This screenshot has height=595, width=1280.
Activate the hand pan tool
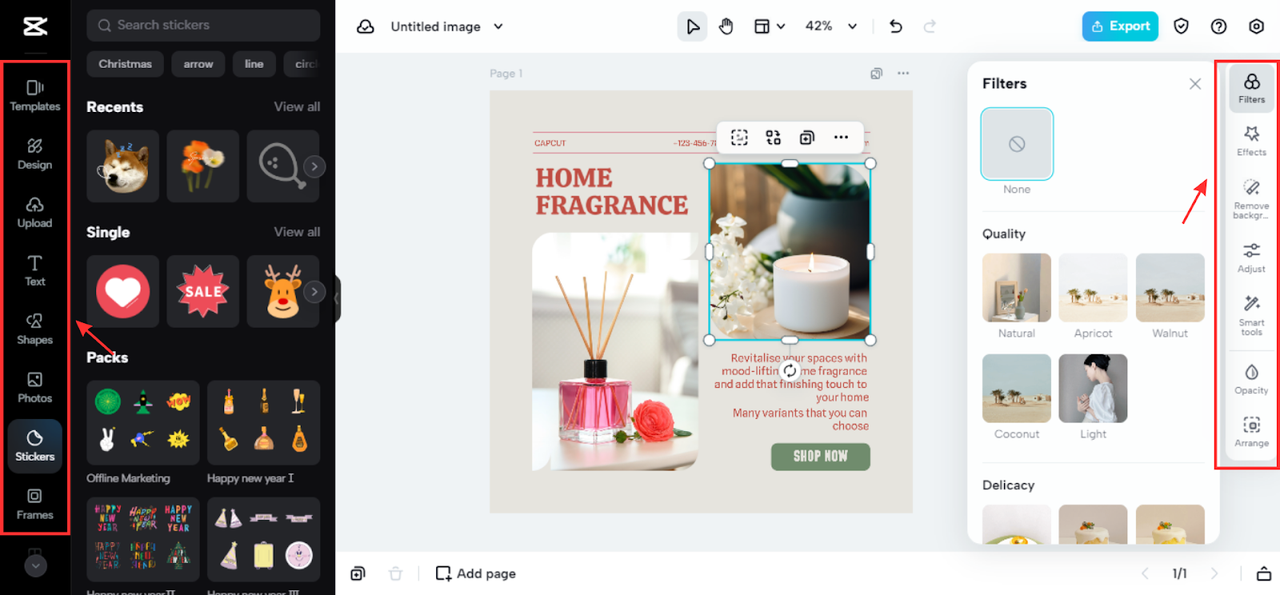pos(726,26)
